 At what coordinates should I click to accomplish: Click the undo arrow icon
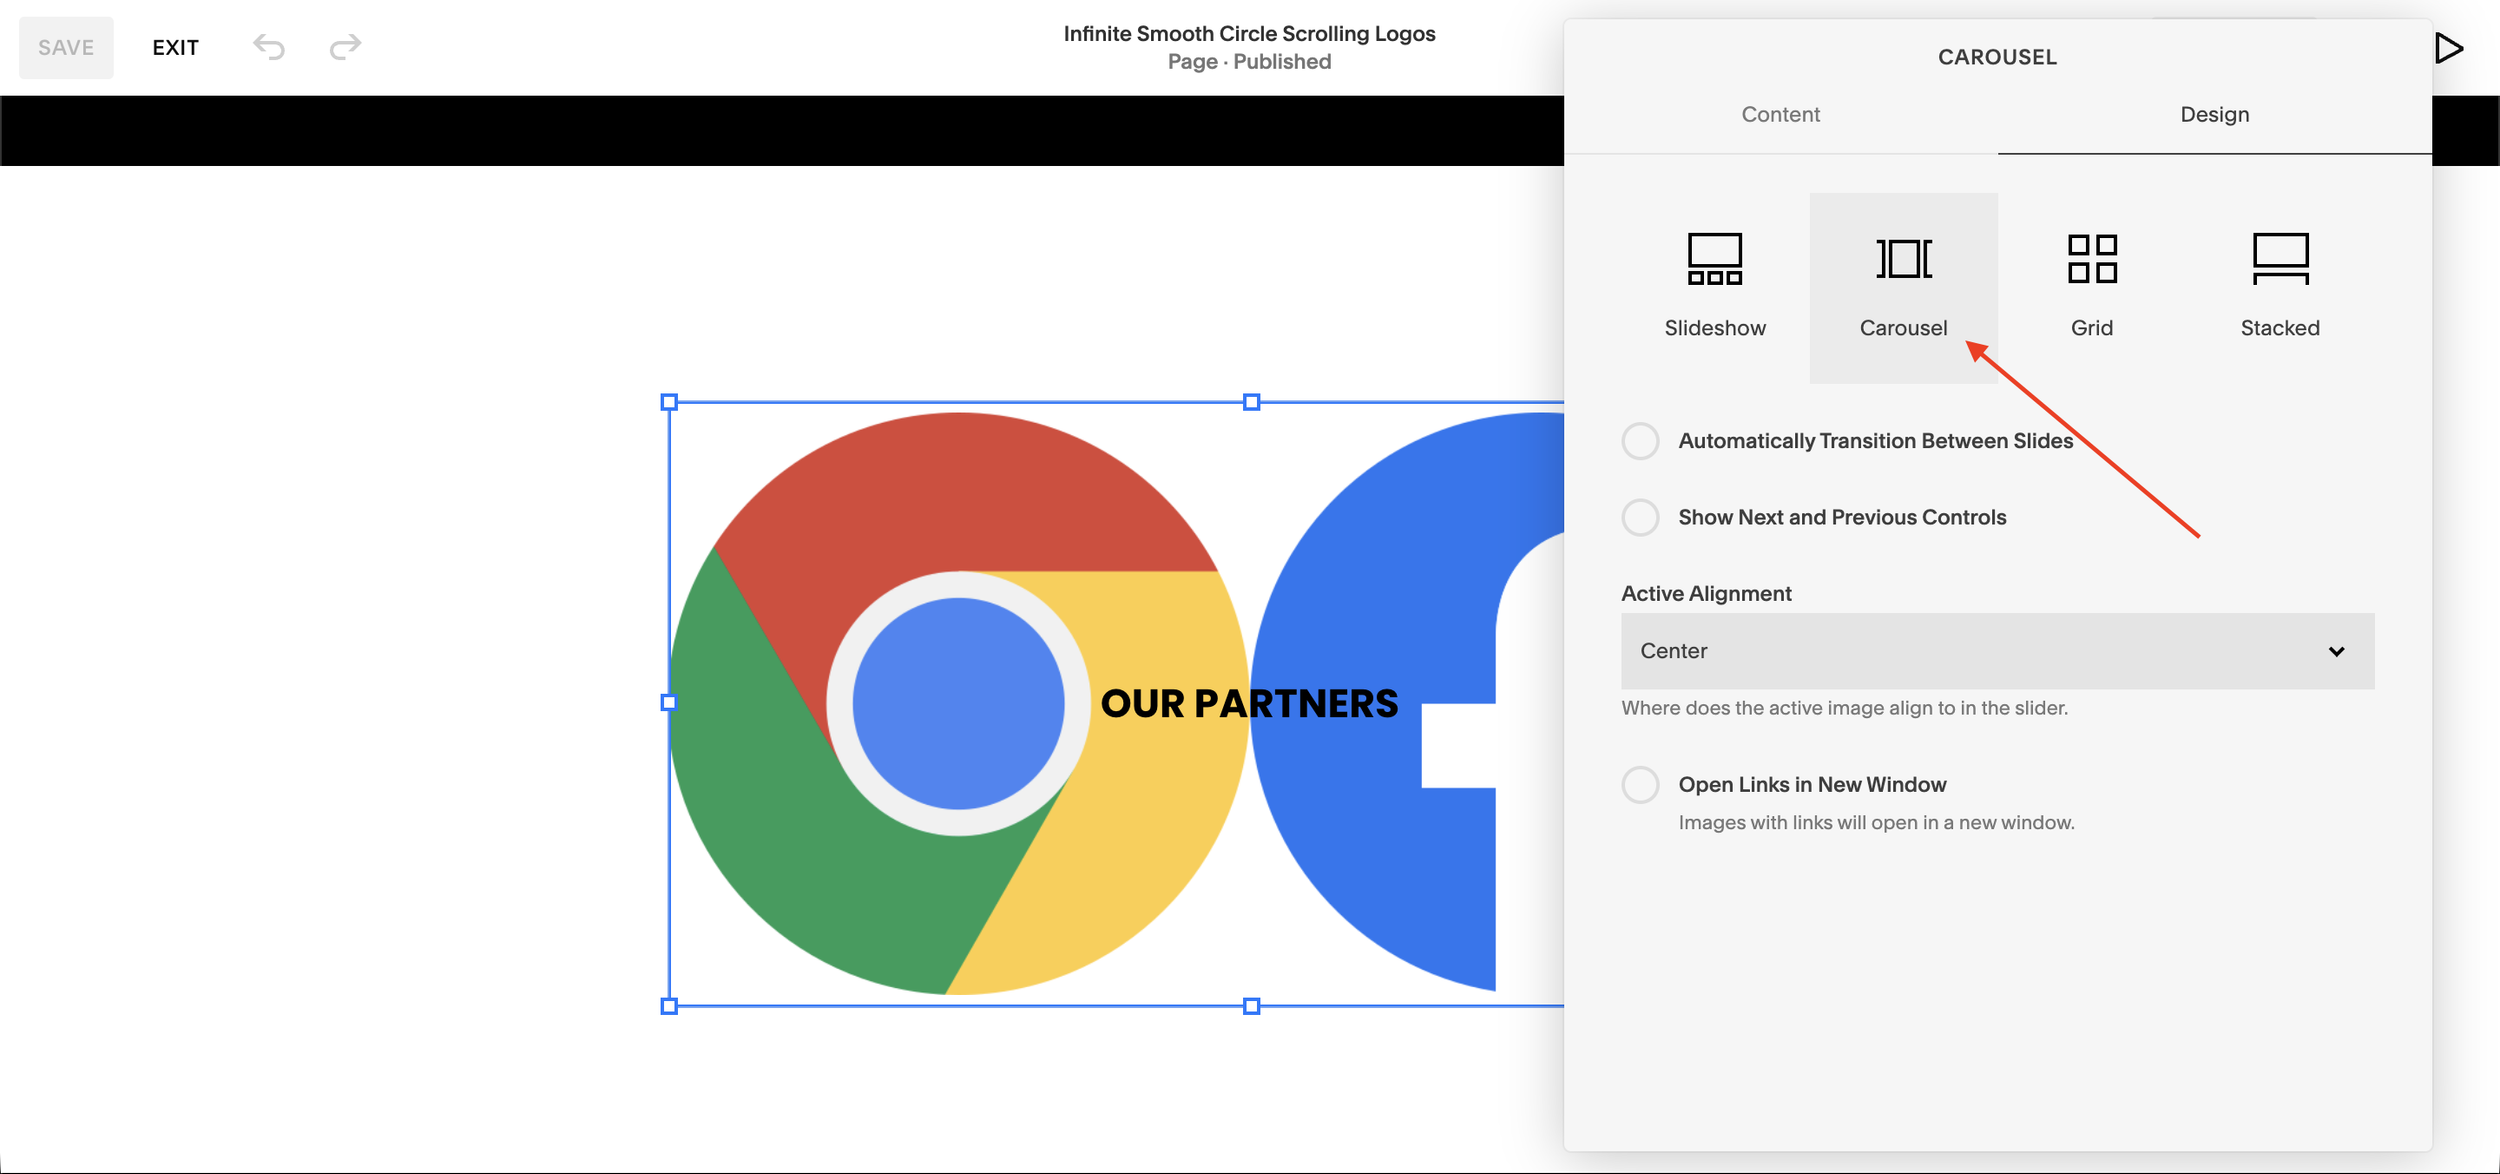pyautogui.click(x=269, y=47)
